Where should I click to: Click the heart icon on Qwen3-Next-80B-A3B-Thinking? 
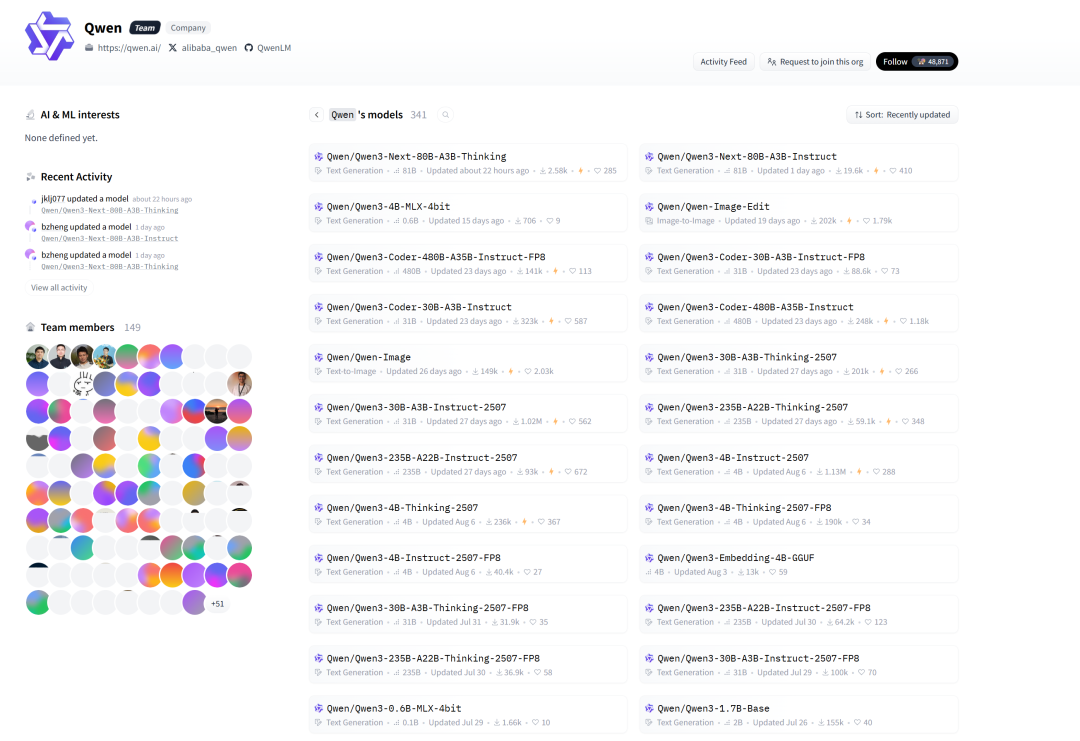pyautogui.click(x=597, y=171)
